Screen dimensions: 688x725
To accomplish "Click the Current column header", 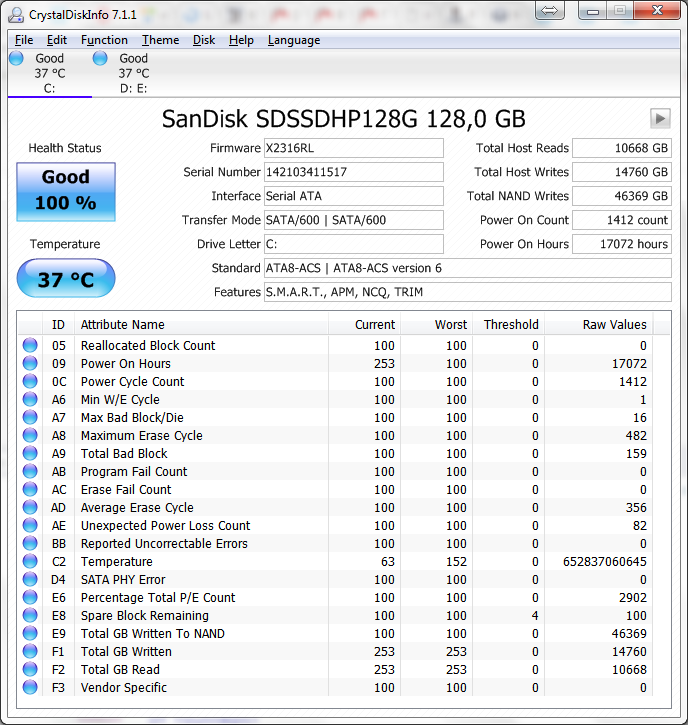I will pyautogui.click(x=364, y=325).
